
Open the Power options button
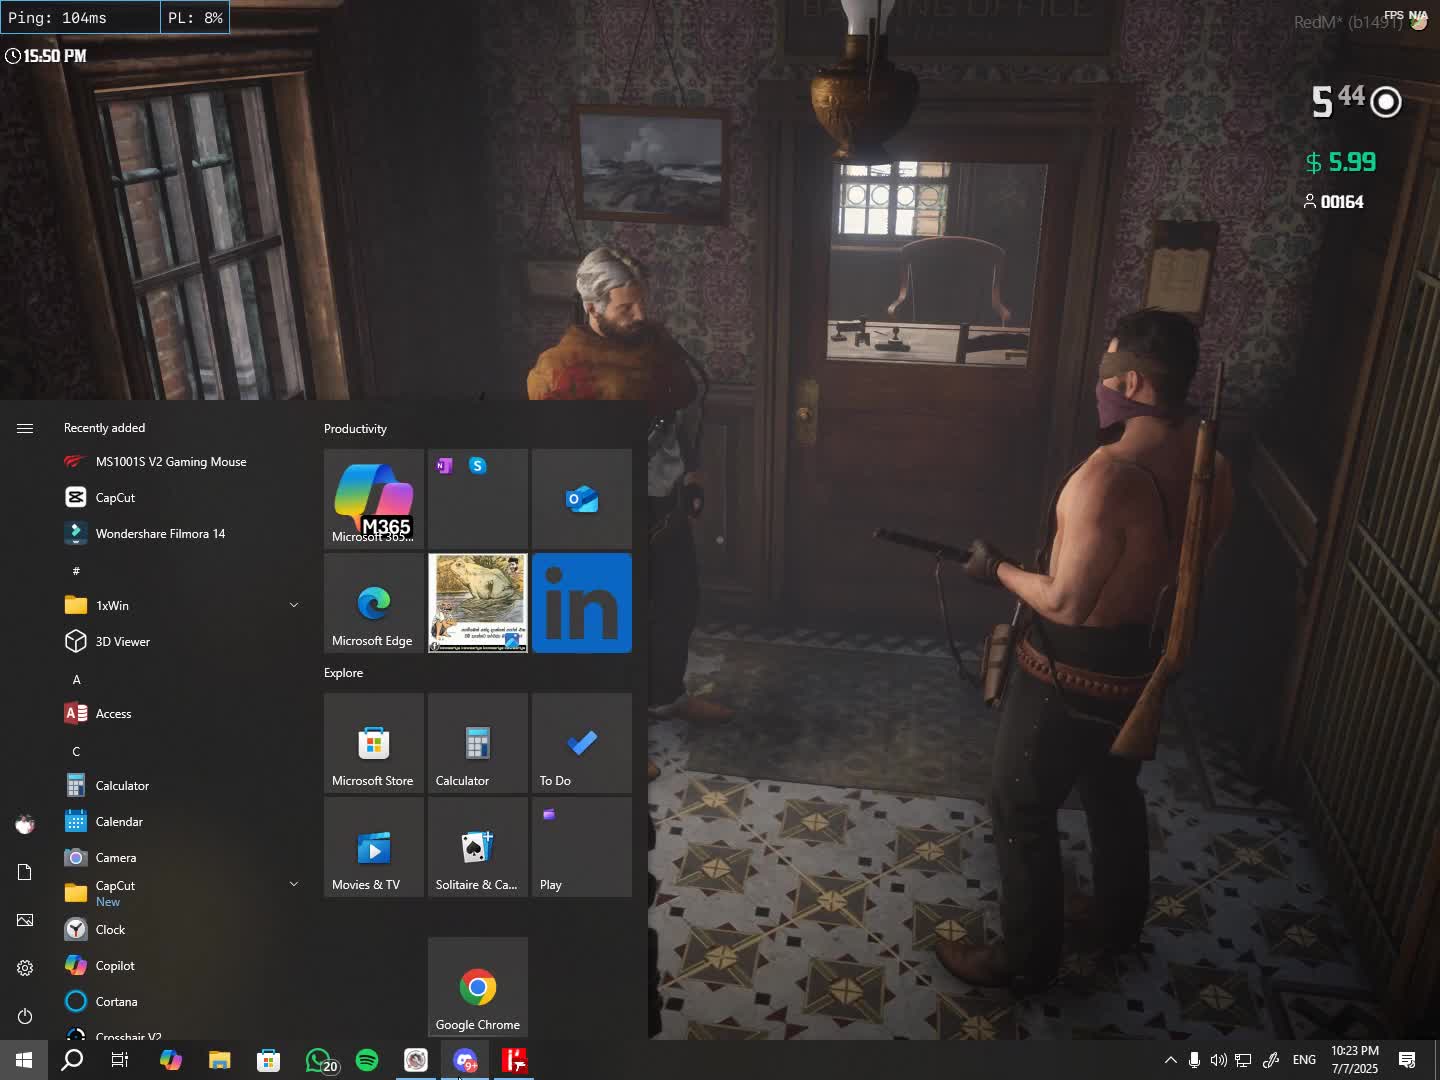25,1016
